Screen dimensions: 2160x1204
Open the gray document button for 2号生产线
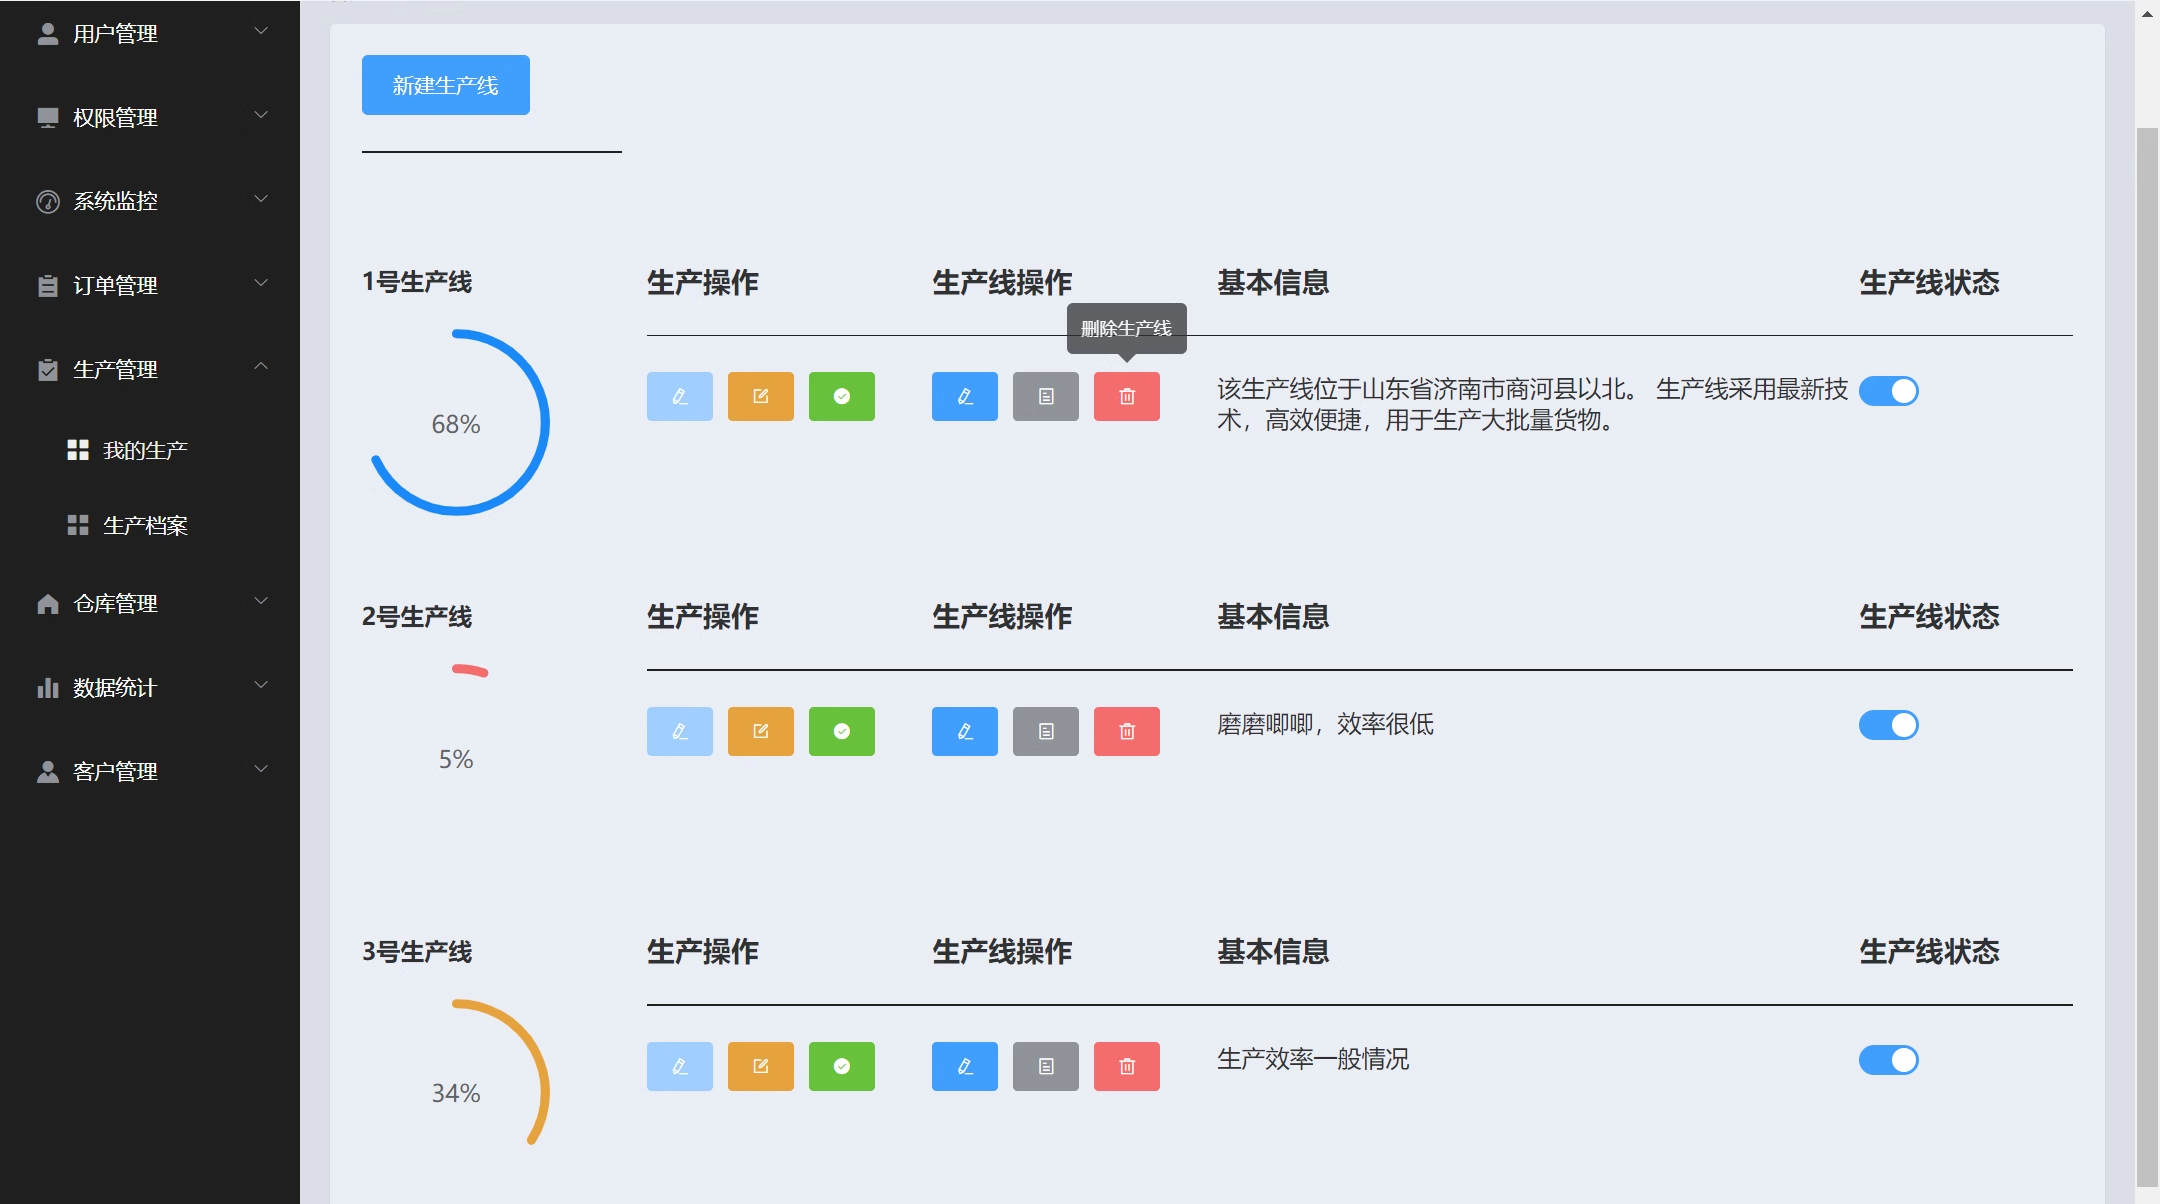click(1046, 731)
